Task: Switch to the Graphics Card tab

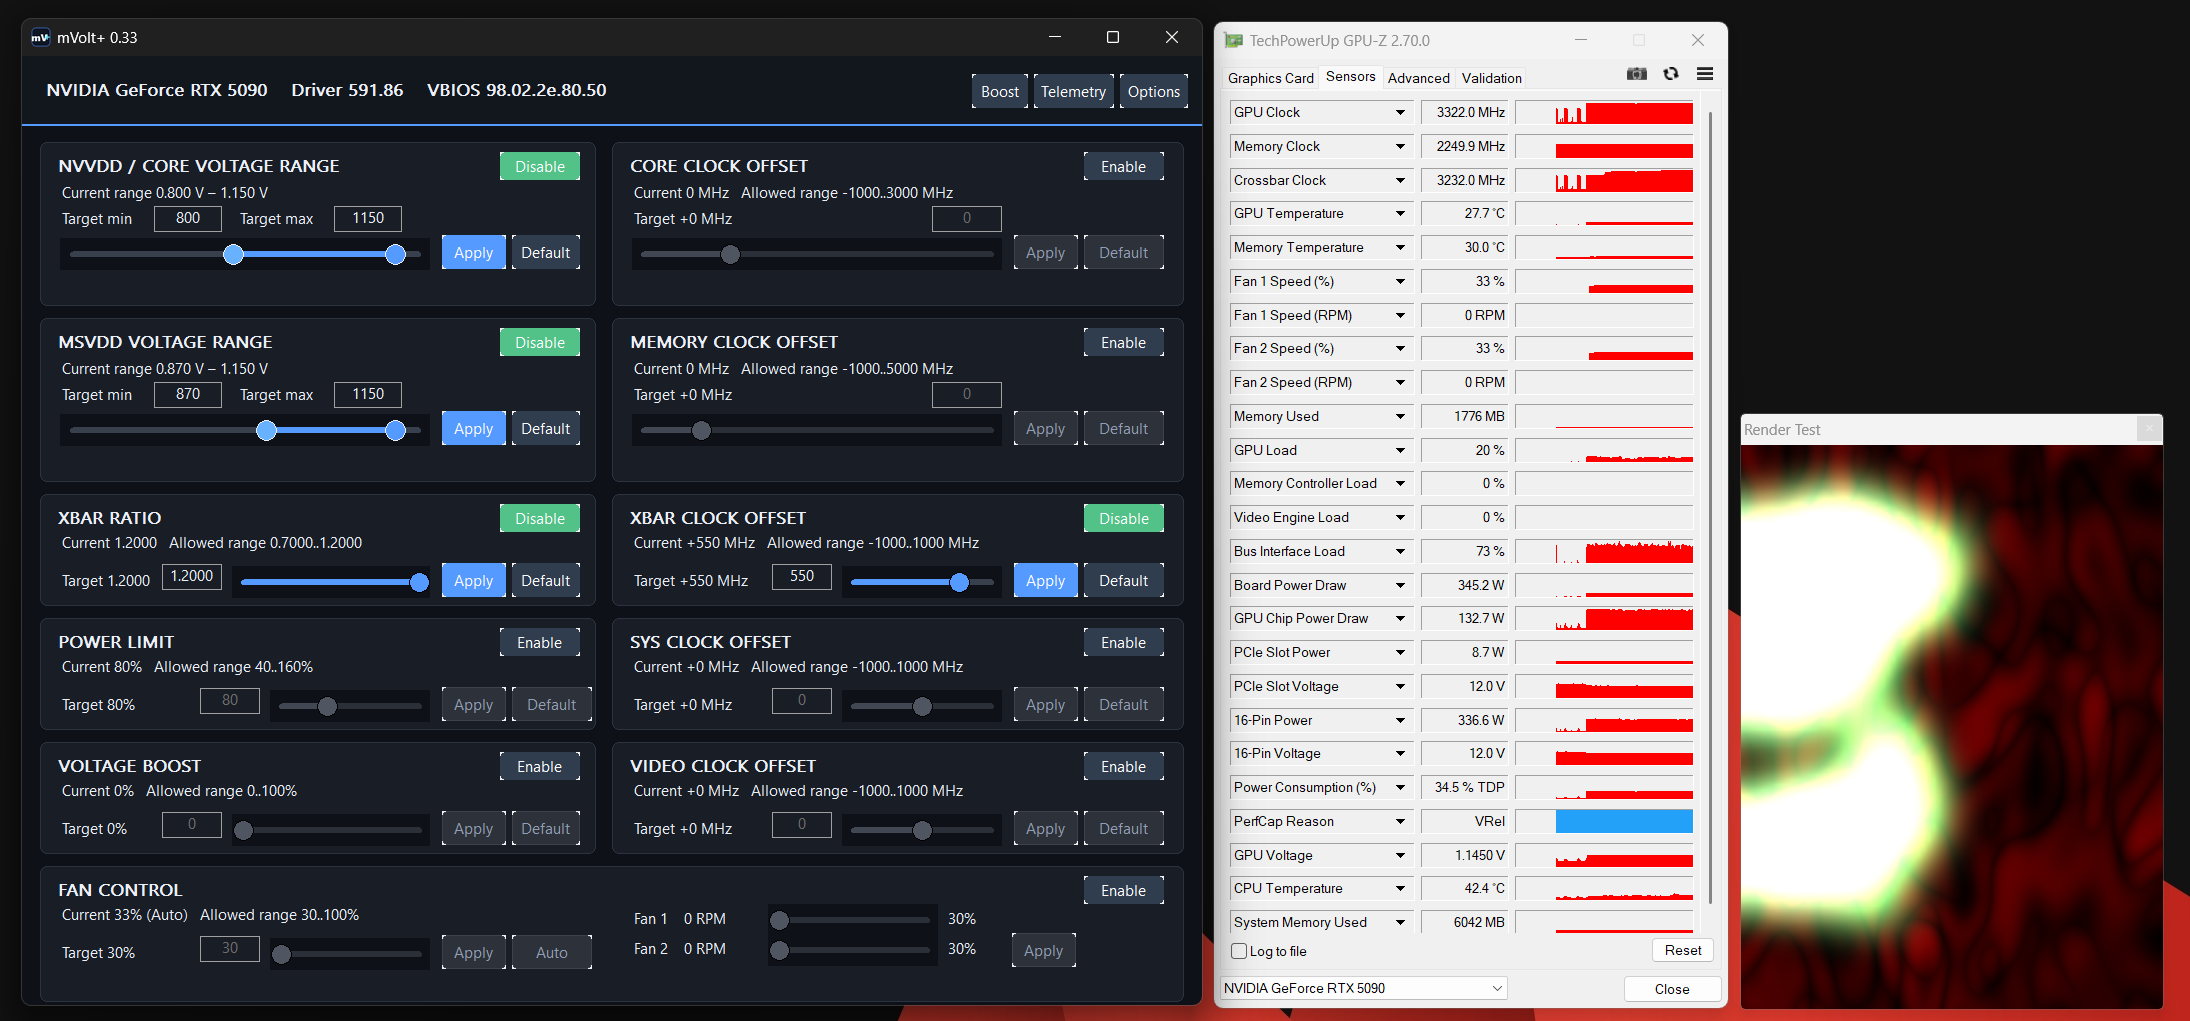Action: (x=1271, y=78)
